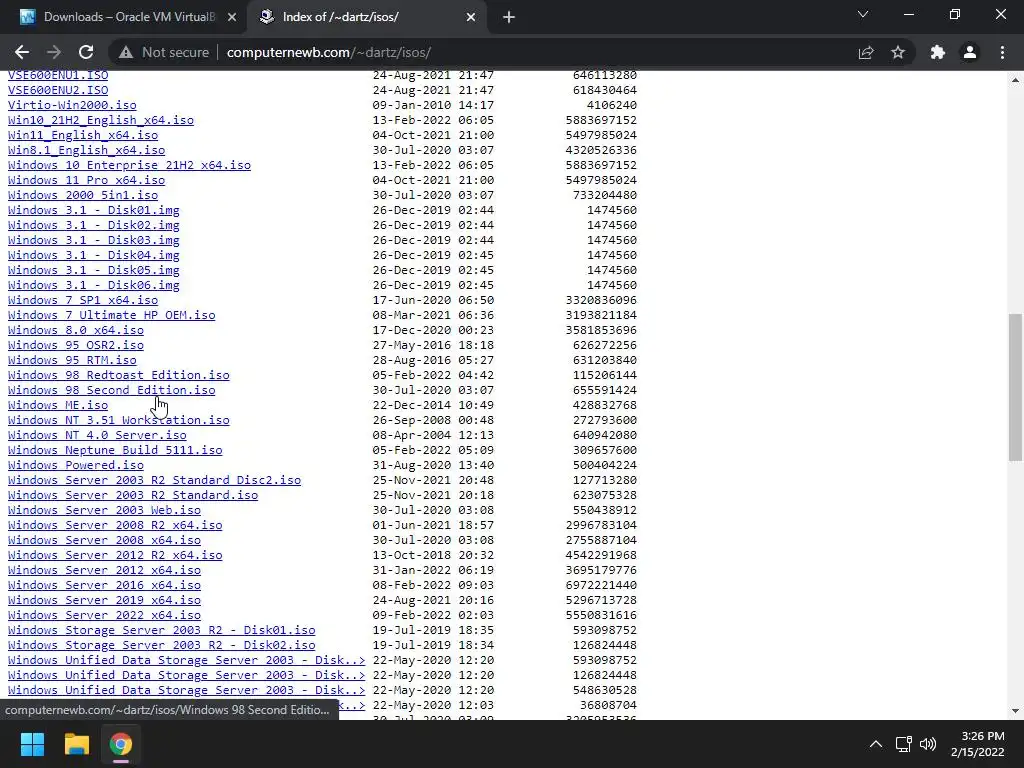Show hidden tray icons chevron
This screenshot has height=768, width=1024.
876,744
